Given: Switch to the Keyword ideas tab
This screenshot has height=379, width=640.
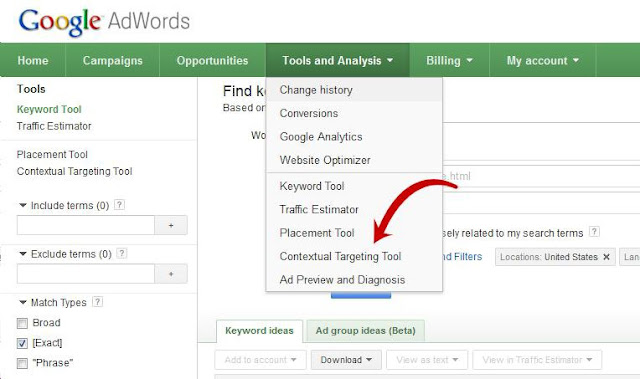Looking at the screenshot, I should point(259,330).
